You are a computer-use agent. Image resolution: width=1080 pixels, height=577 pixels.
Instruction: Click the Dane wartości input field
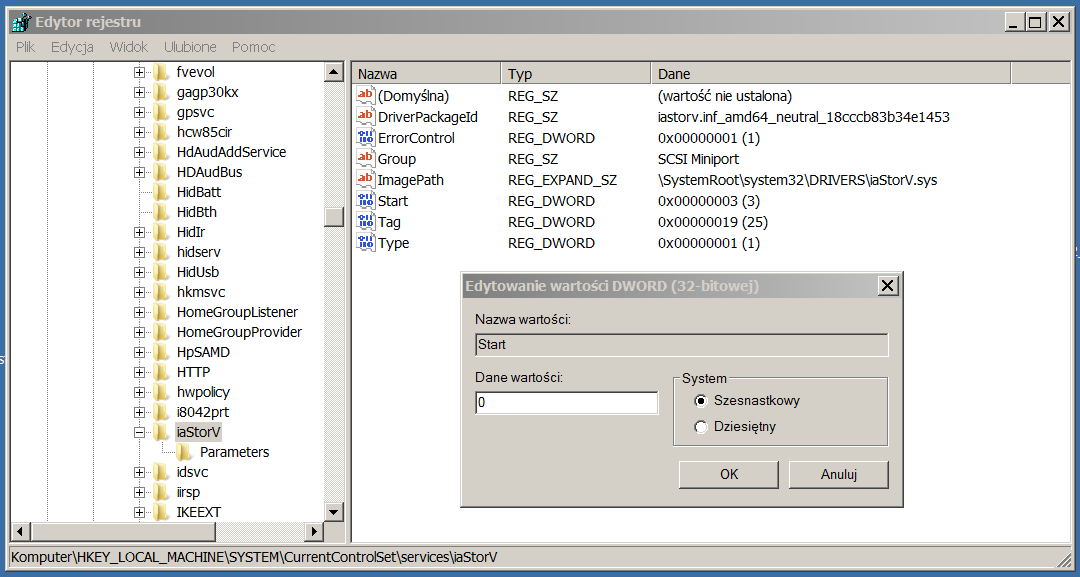(566, 403)
